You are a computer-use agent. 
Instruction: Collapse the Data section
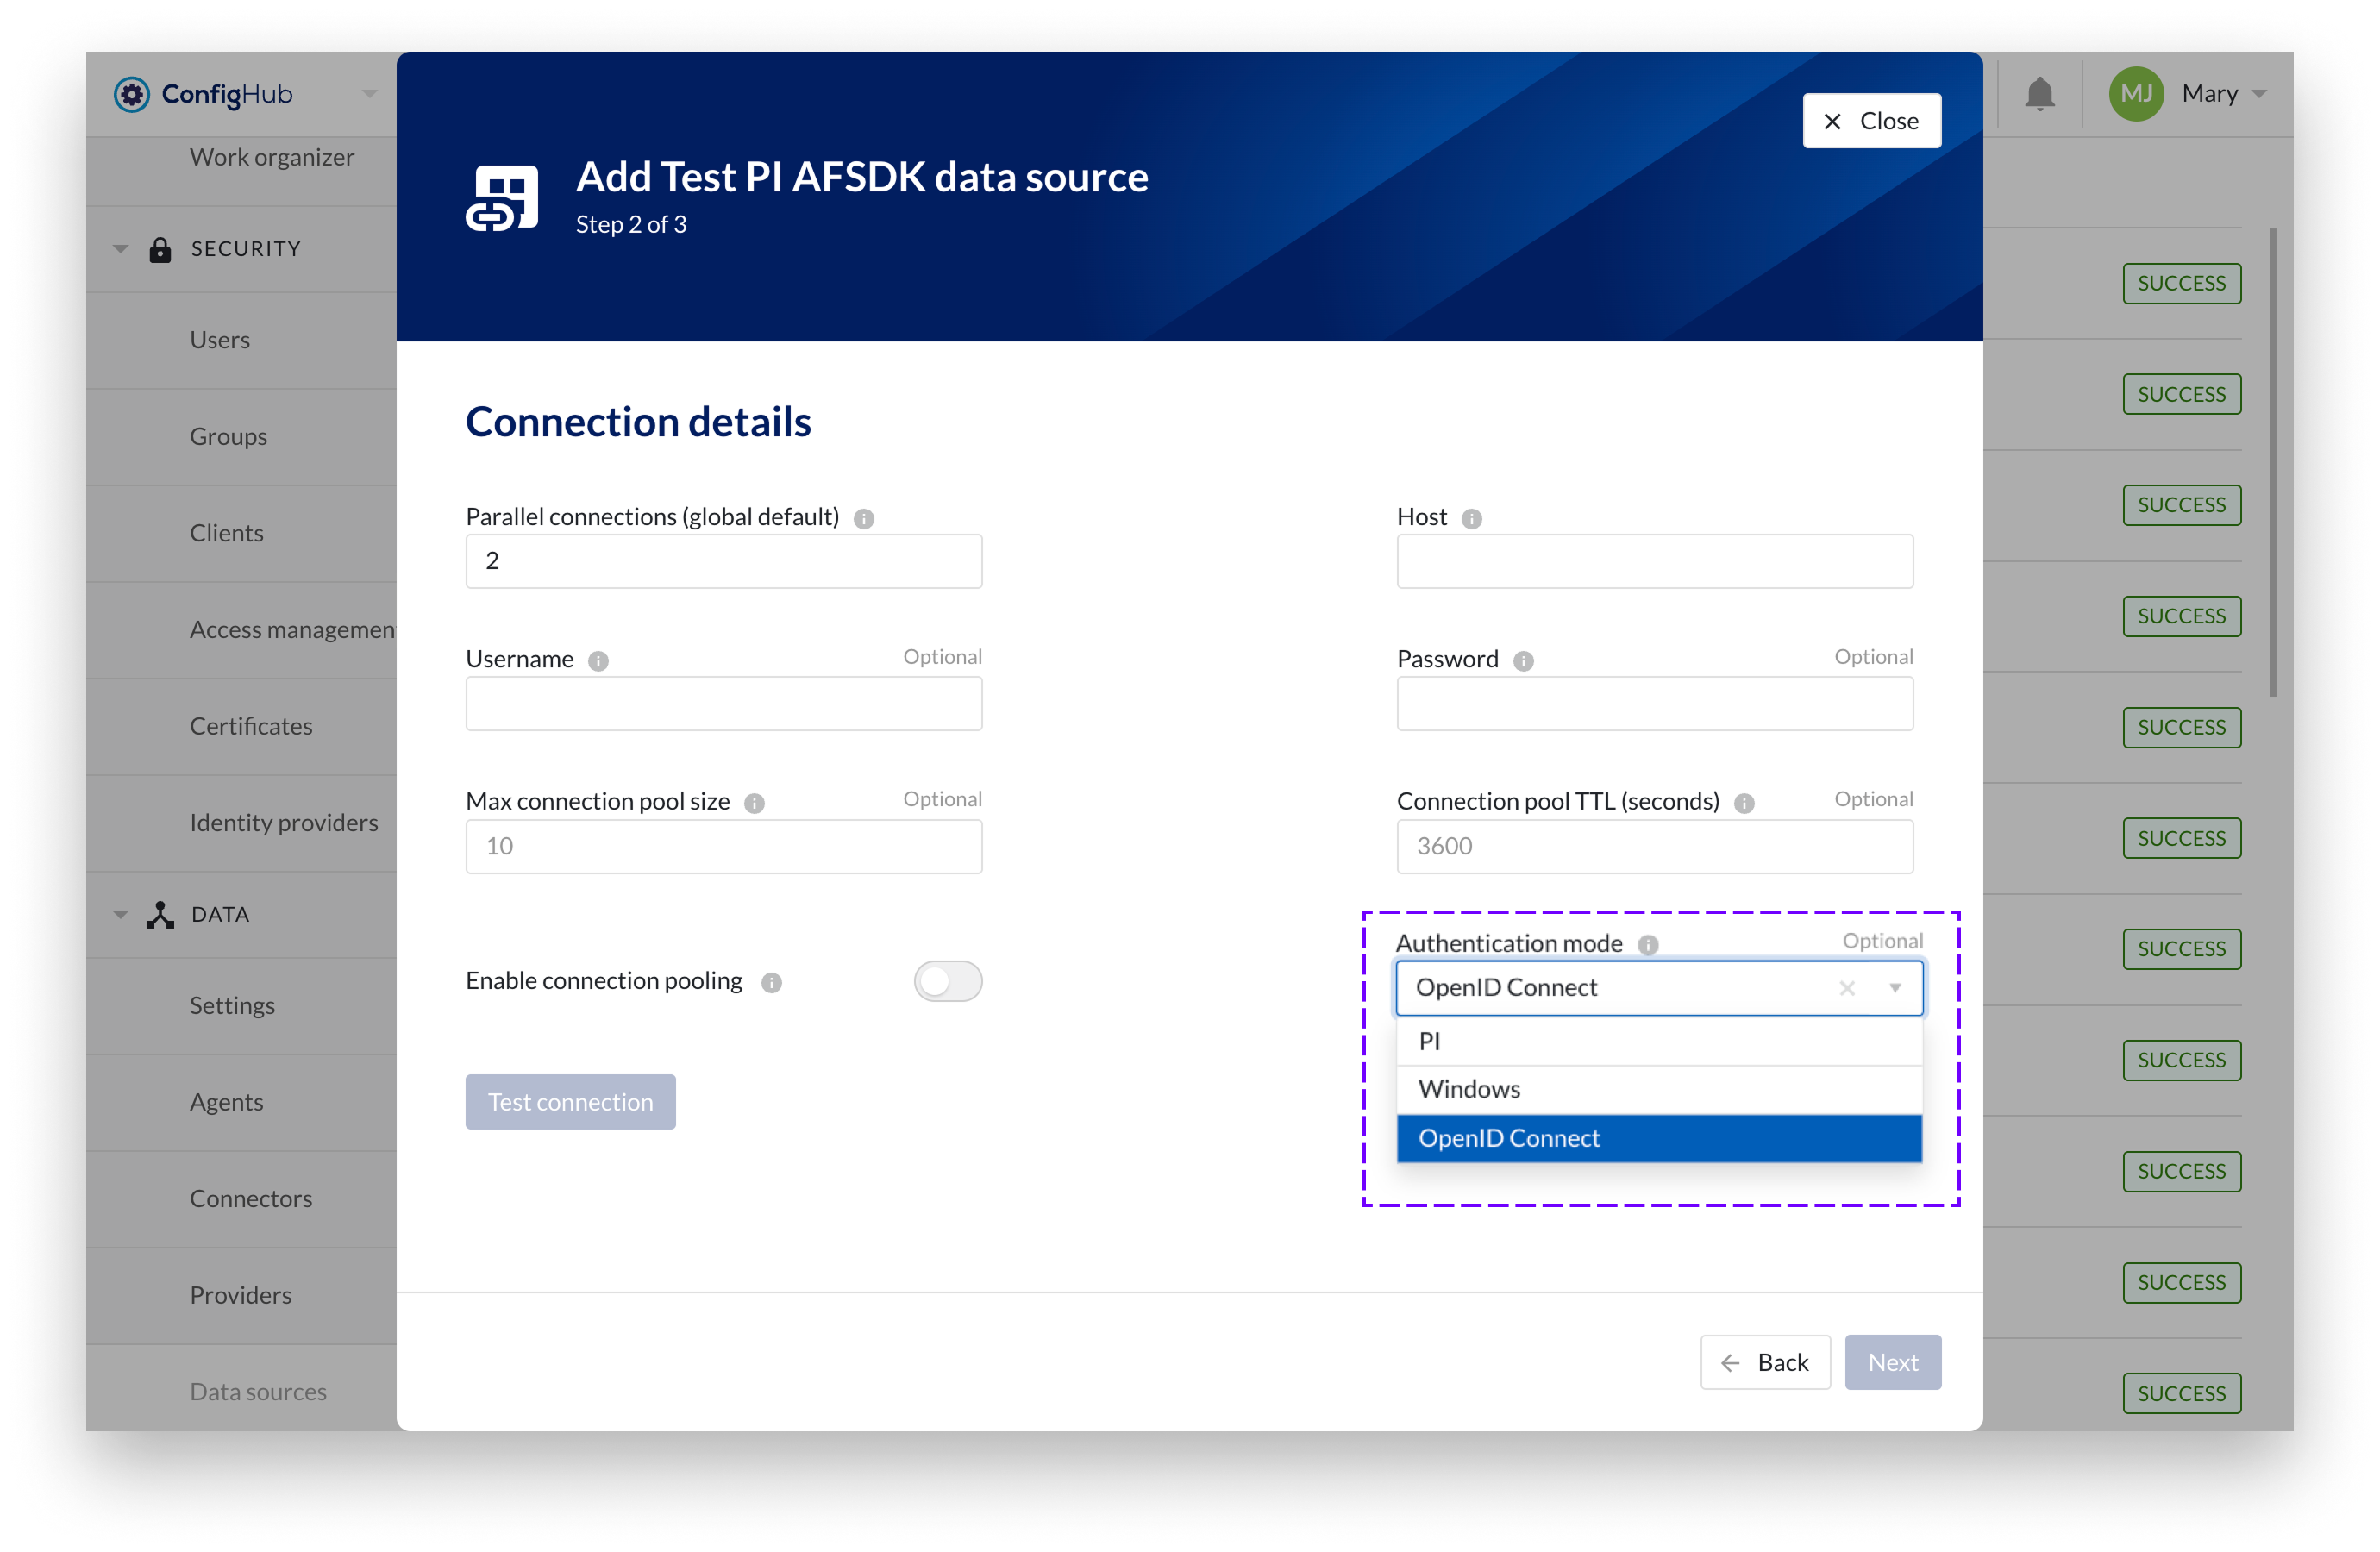(120, 914)
